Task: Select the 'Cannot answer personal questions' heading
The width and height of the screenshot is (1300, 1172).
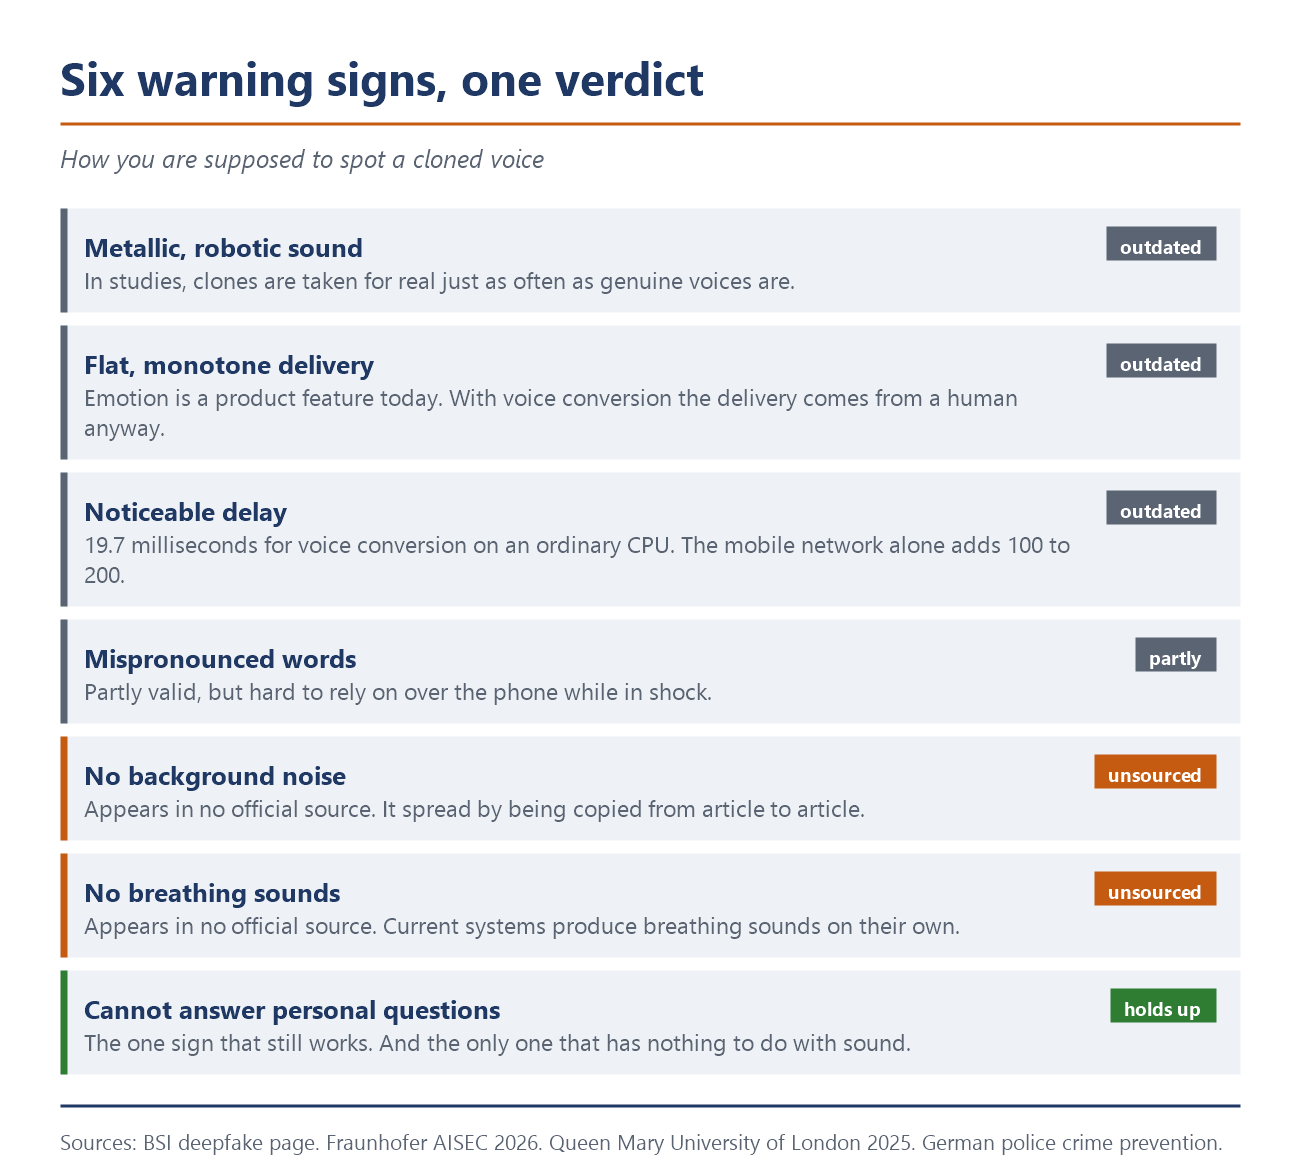Action: 292,1010
